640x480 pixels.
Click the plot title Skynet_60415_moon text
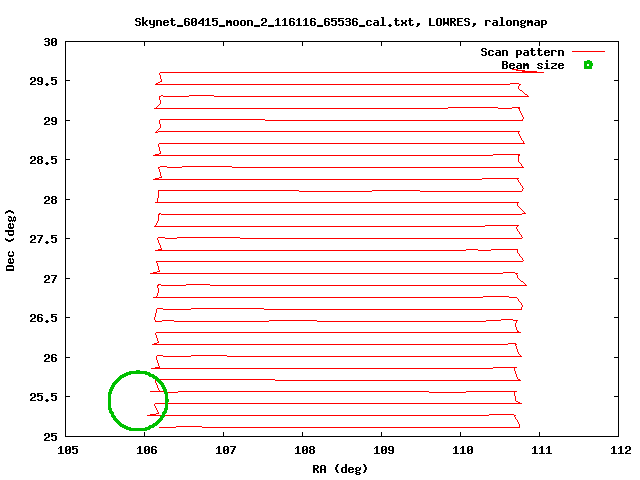[341, 22]
